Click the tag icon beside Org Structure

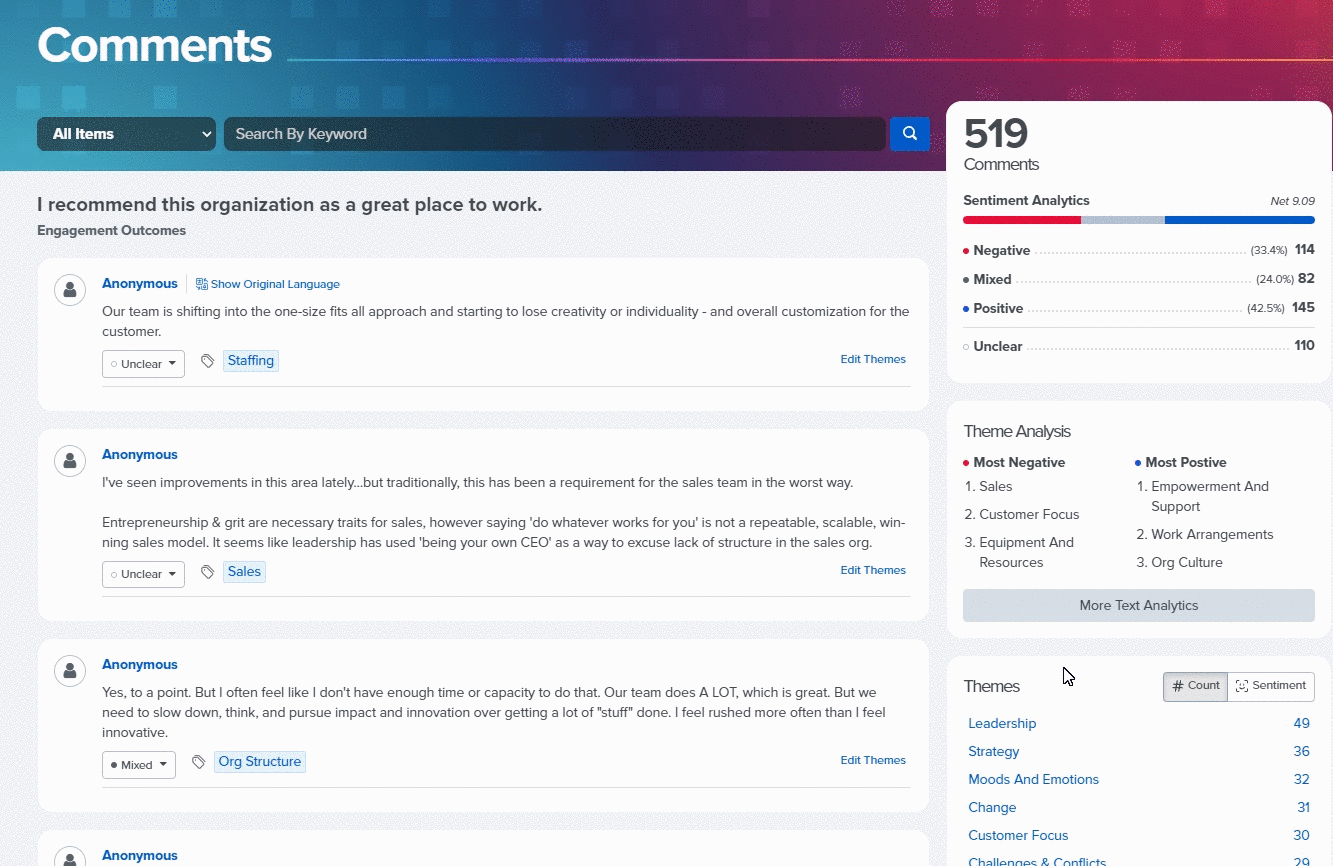click(198, 762)
